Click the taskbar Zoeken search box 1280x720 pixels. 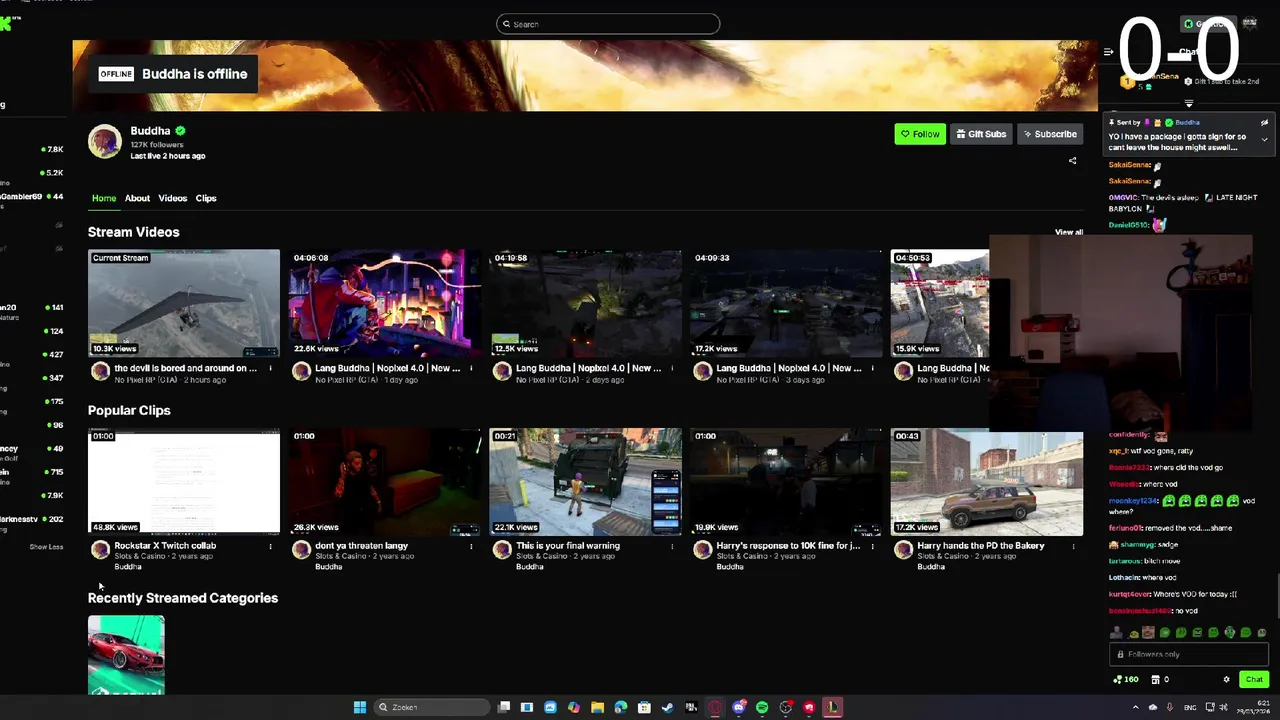[432, 707]
